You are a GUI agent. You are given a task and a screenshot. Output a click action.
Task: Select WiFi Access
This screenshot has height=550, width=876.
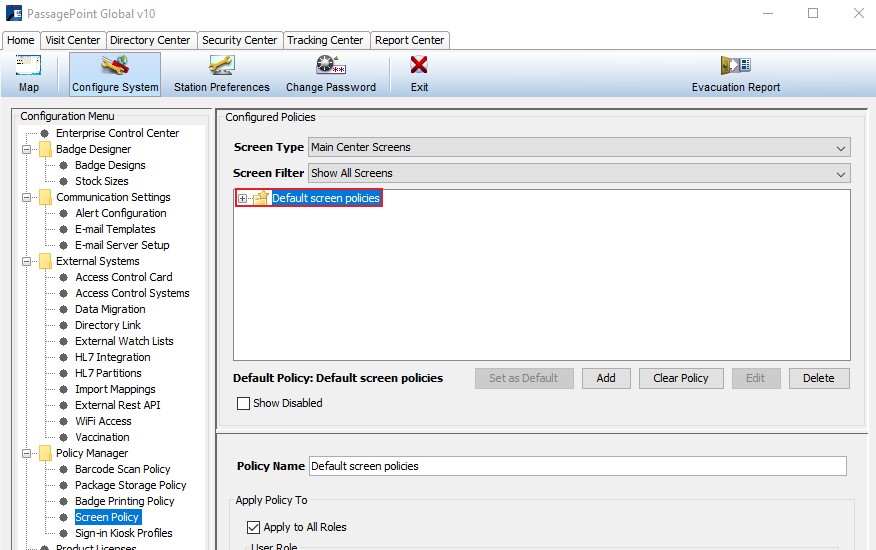(103, 421)
